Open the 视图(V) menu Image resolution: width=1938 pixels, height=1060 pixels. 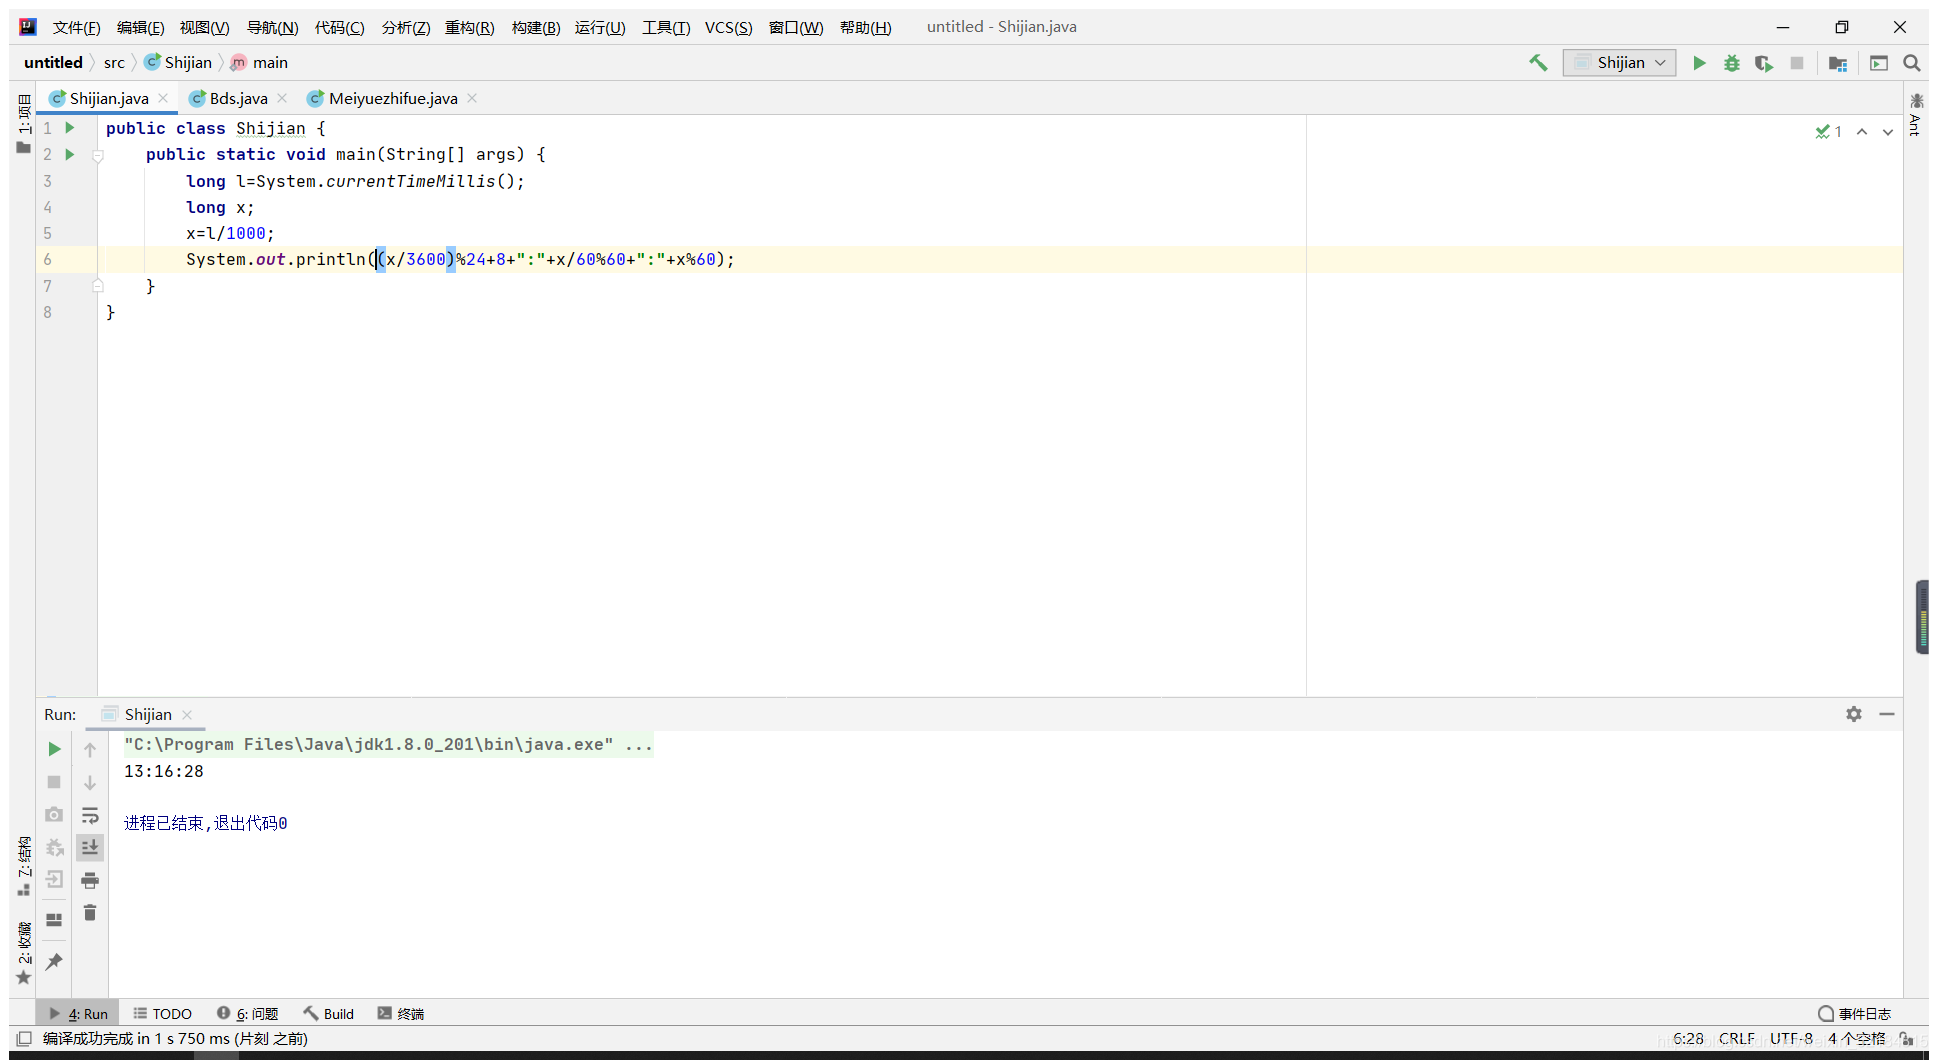click(204, 27)
